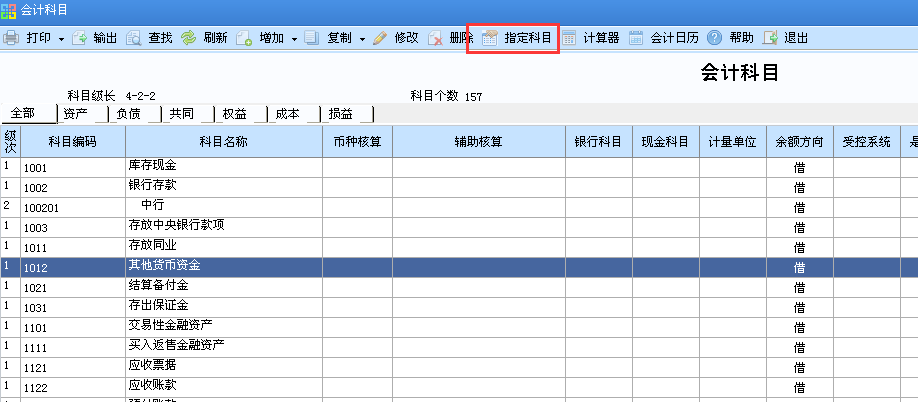Click the 帮助 (Help) question icon

(715, 38)
